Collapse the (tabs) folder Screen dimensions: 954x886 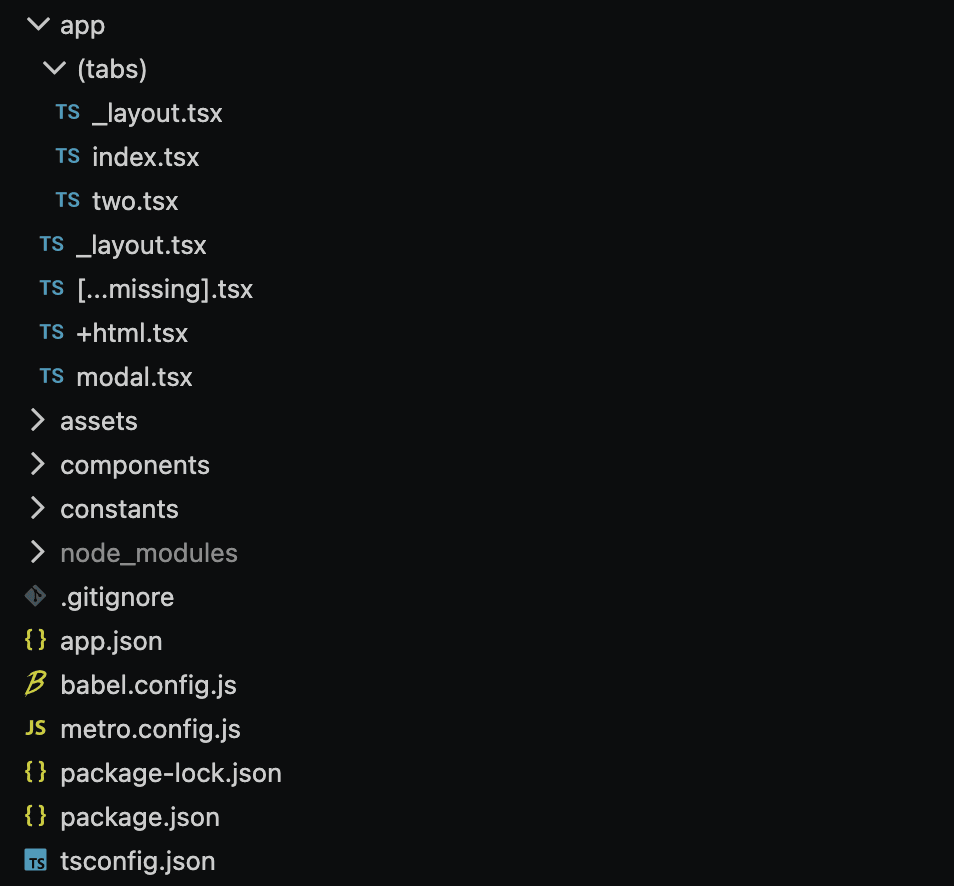pyautogui.click(x=53, y=68)
